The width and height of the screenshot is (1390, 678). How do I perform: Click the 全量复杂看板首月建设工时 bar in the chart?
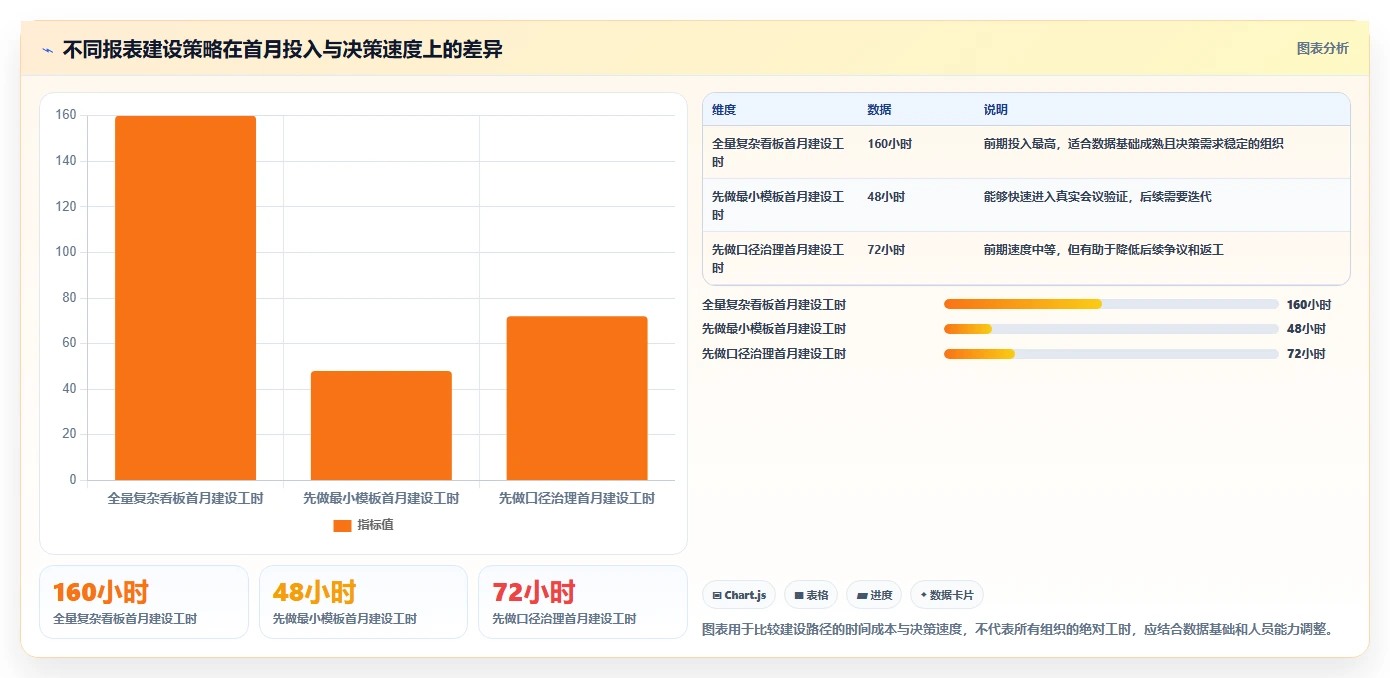click(x=185, y=298)
